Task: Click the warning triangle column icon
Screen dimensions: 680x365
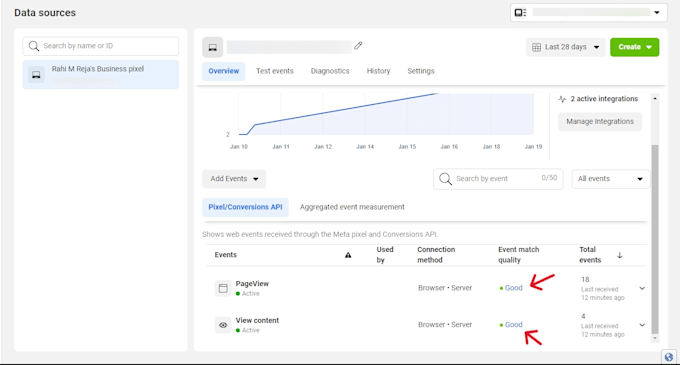Action: (x=348, y=255)
